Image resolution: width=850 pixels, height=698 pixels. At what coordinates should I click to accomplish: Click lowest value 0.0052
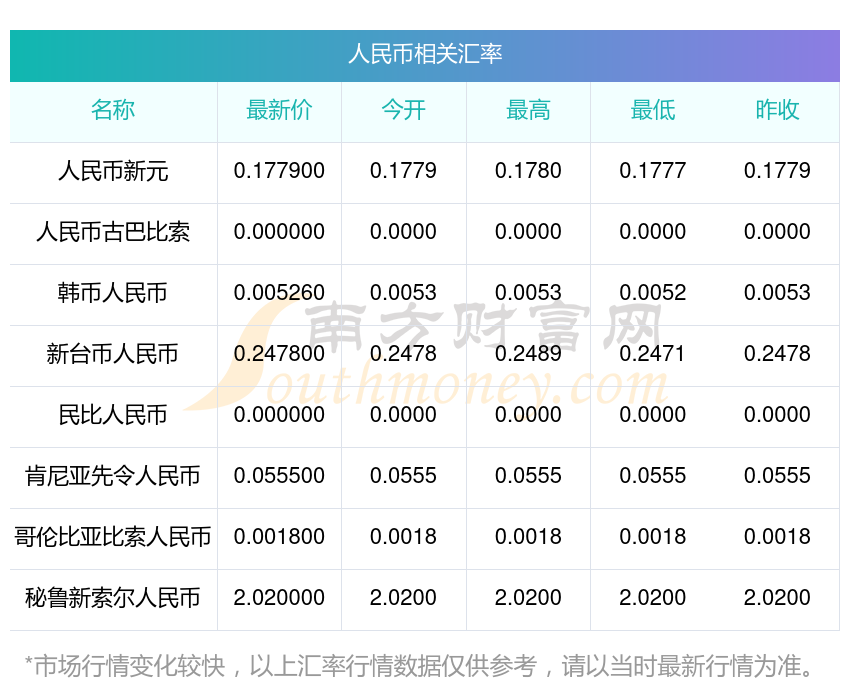(653, 293)
